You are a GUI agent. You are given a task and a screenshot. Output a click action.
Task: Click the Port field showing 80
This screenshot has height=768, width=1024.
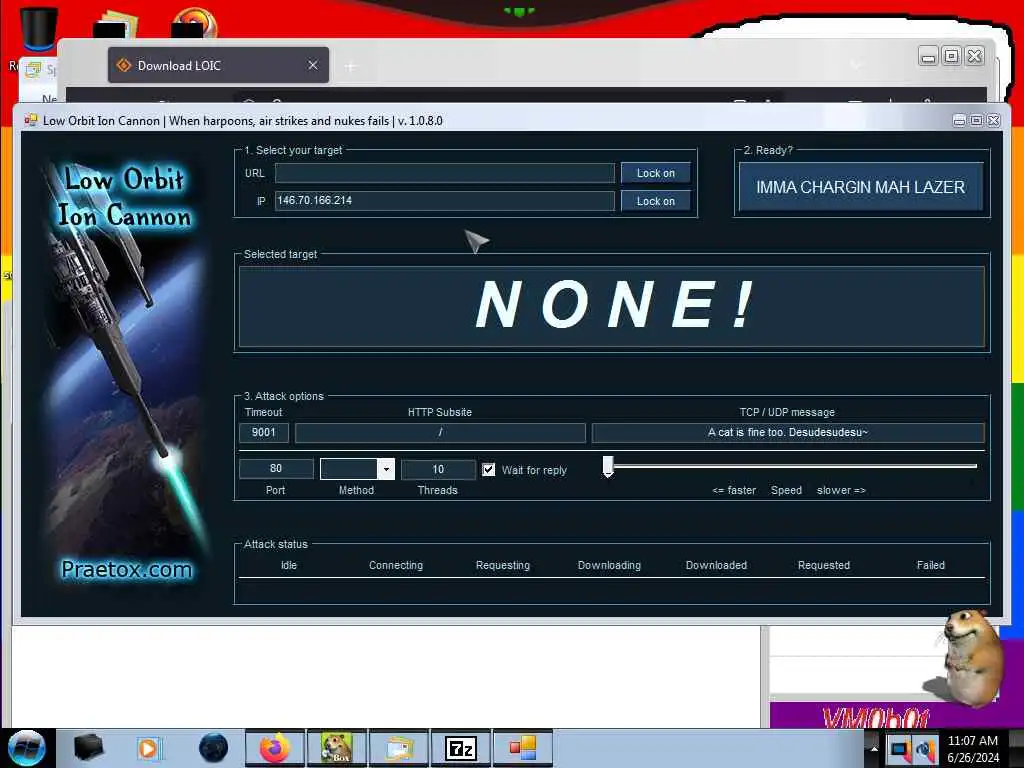[276, 469]
